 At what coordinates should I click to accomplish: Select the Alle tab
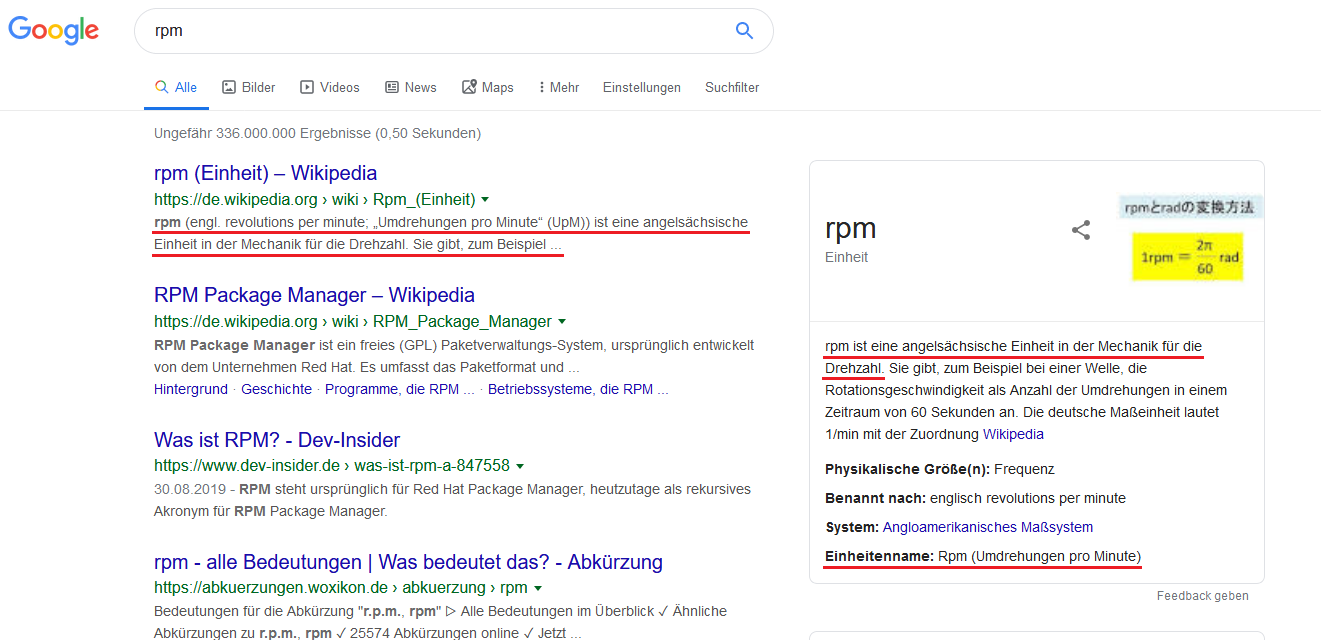tap(176, 88)
